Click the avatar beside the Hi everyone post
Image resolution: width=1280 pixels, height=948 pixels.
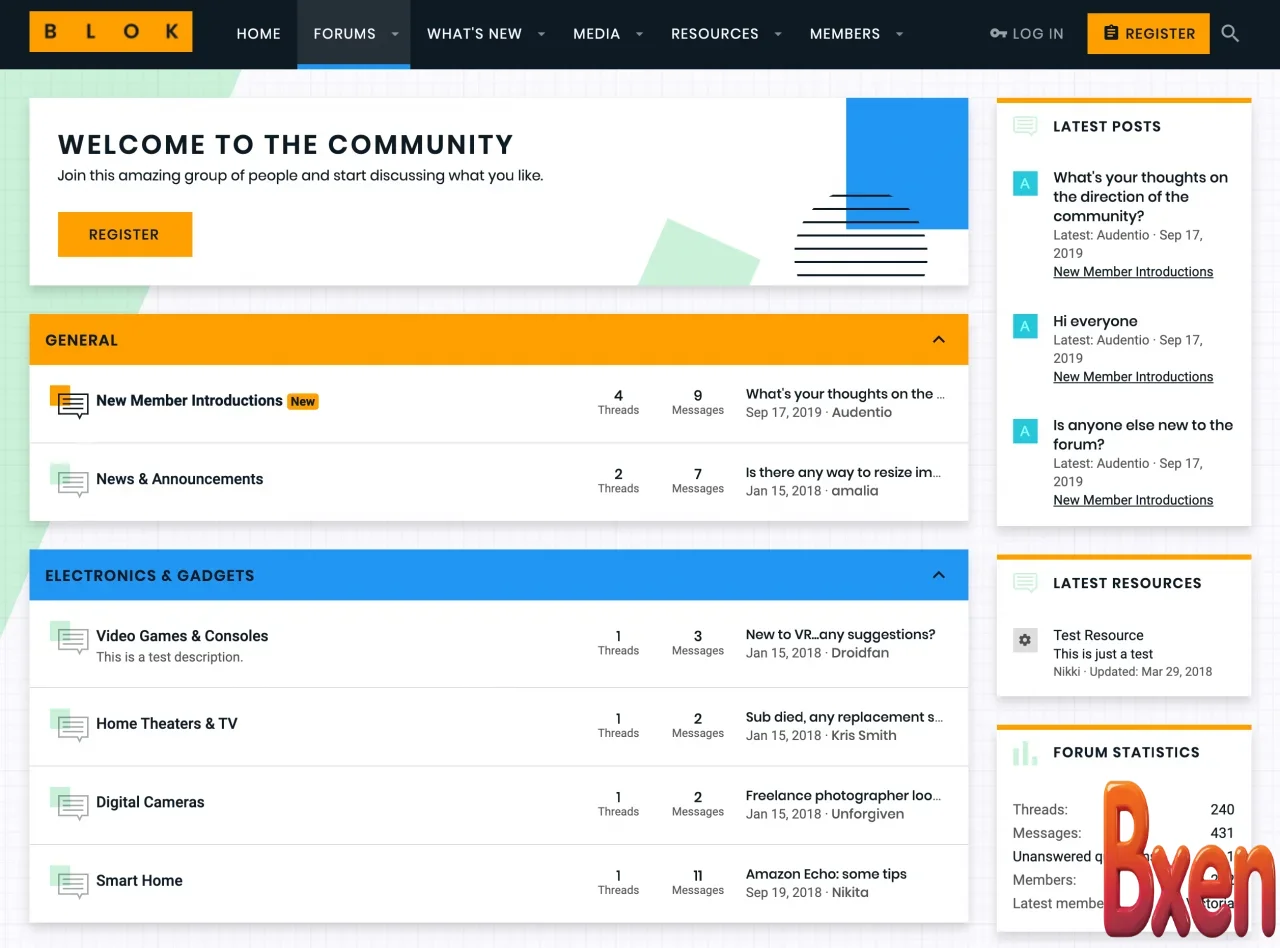coord(1024,326)
